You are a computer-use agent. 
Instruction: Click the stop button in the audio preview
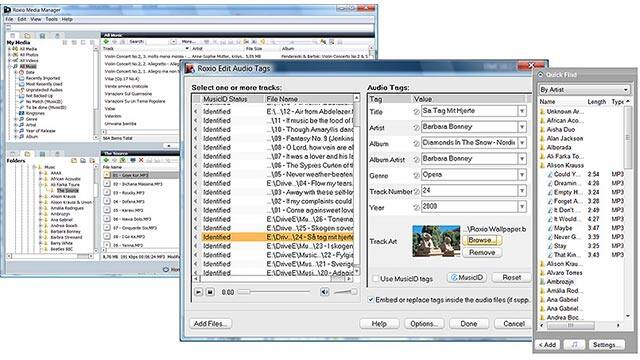(x=210, y=292)
